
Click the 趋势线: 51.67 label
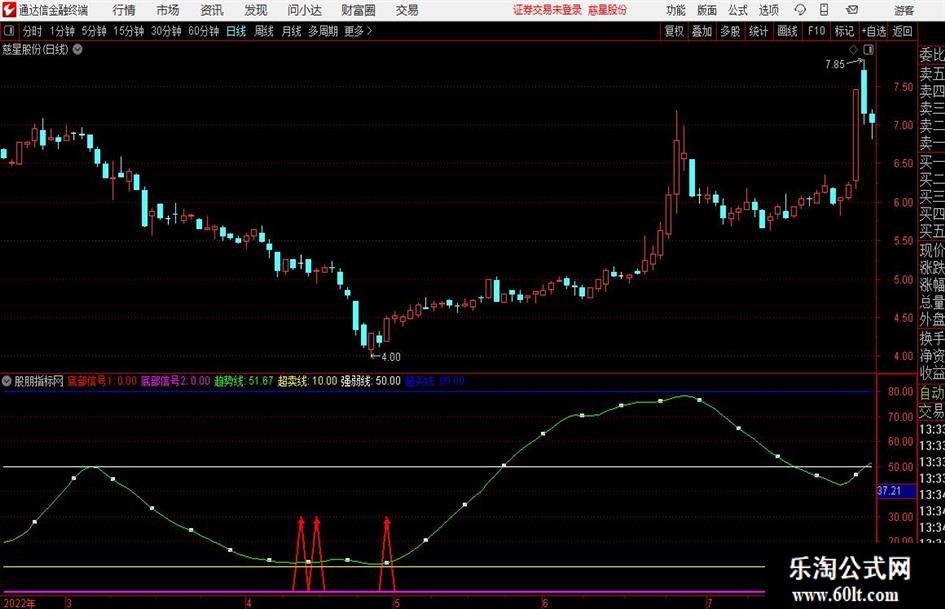click(243, 381)
